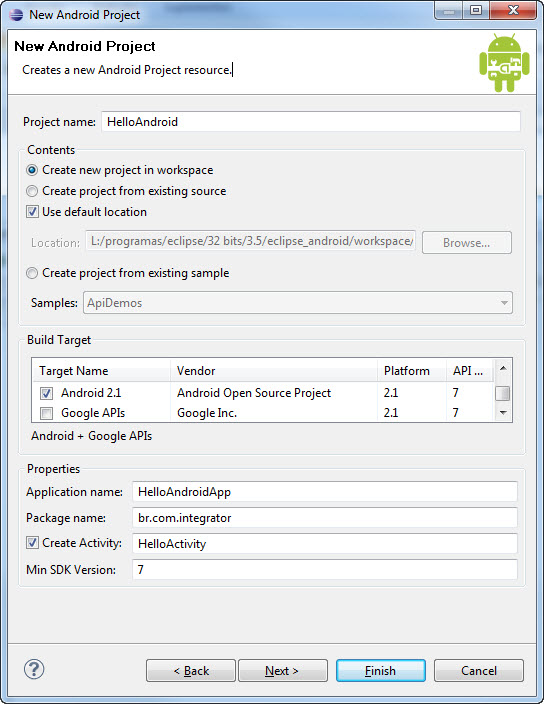Click 'Android Open Source Project' vendor cell
544x704 pixels.
[x=254, y=393]
